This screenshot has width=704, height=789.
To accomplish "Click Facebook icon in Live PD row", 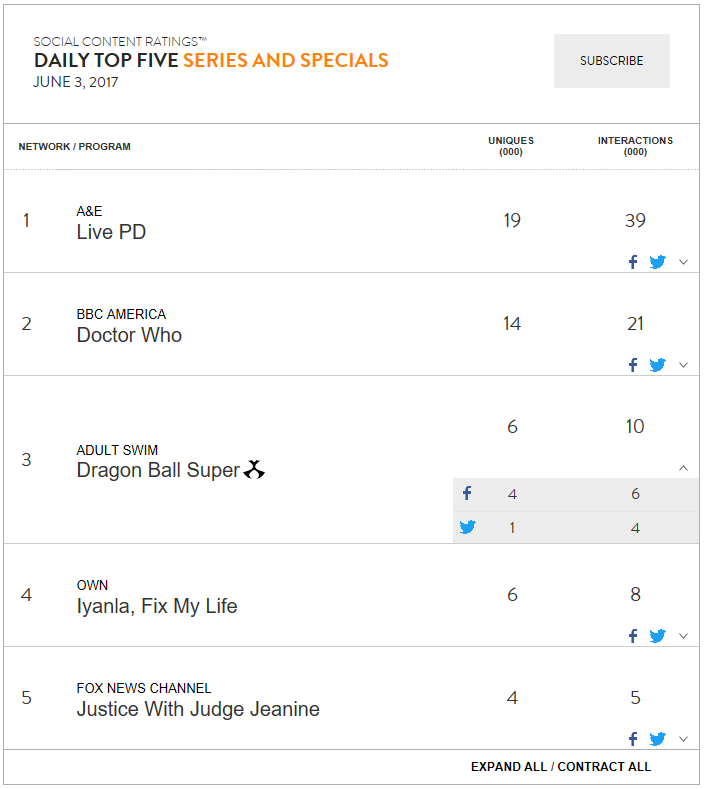I will pos(633,262).
